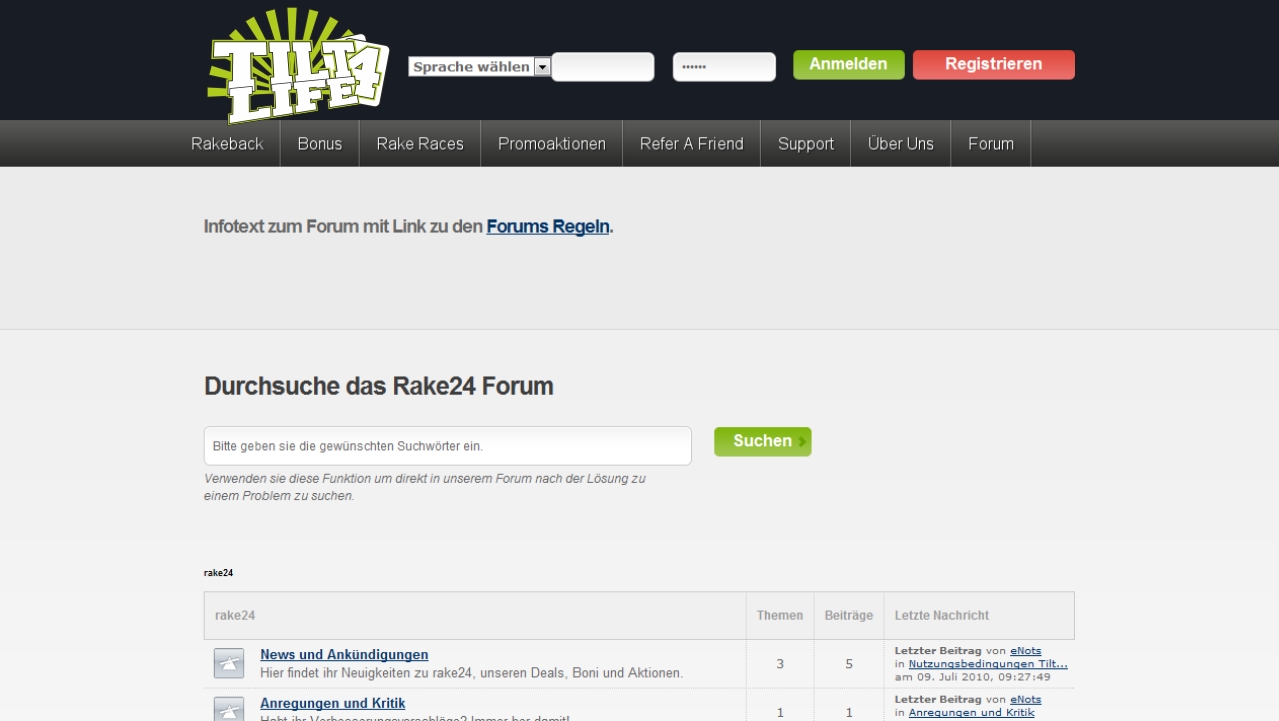The height and width of the screenshot is (721, 1279).
Task: Open the Bonus menu item
Action: [320, 144]
